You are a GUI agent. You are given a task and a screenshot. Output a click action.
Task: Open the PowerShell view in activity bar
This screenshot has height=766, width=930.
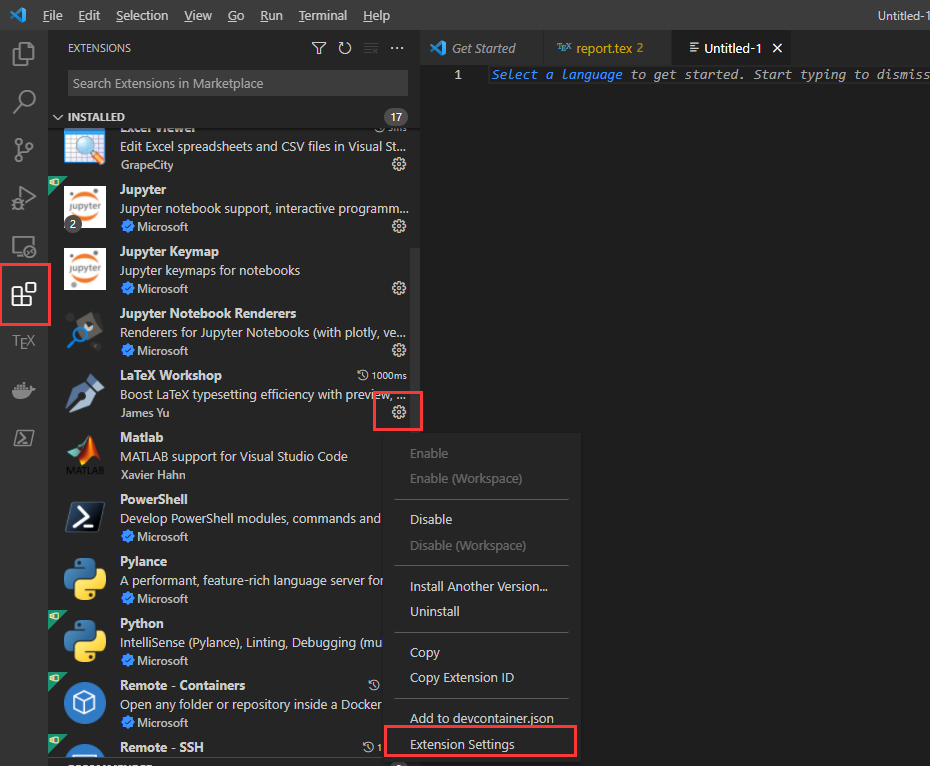(x=24, y=438)
